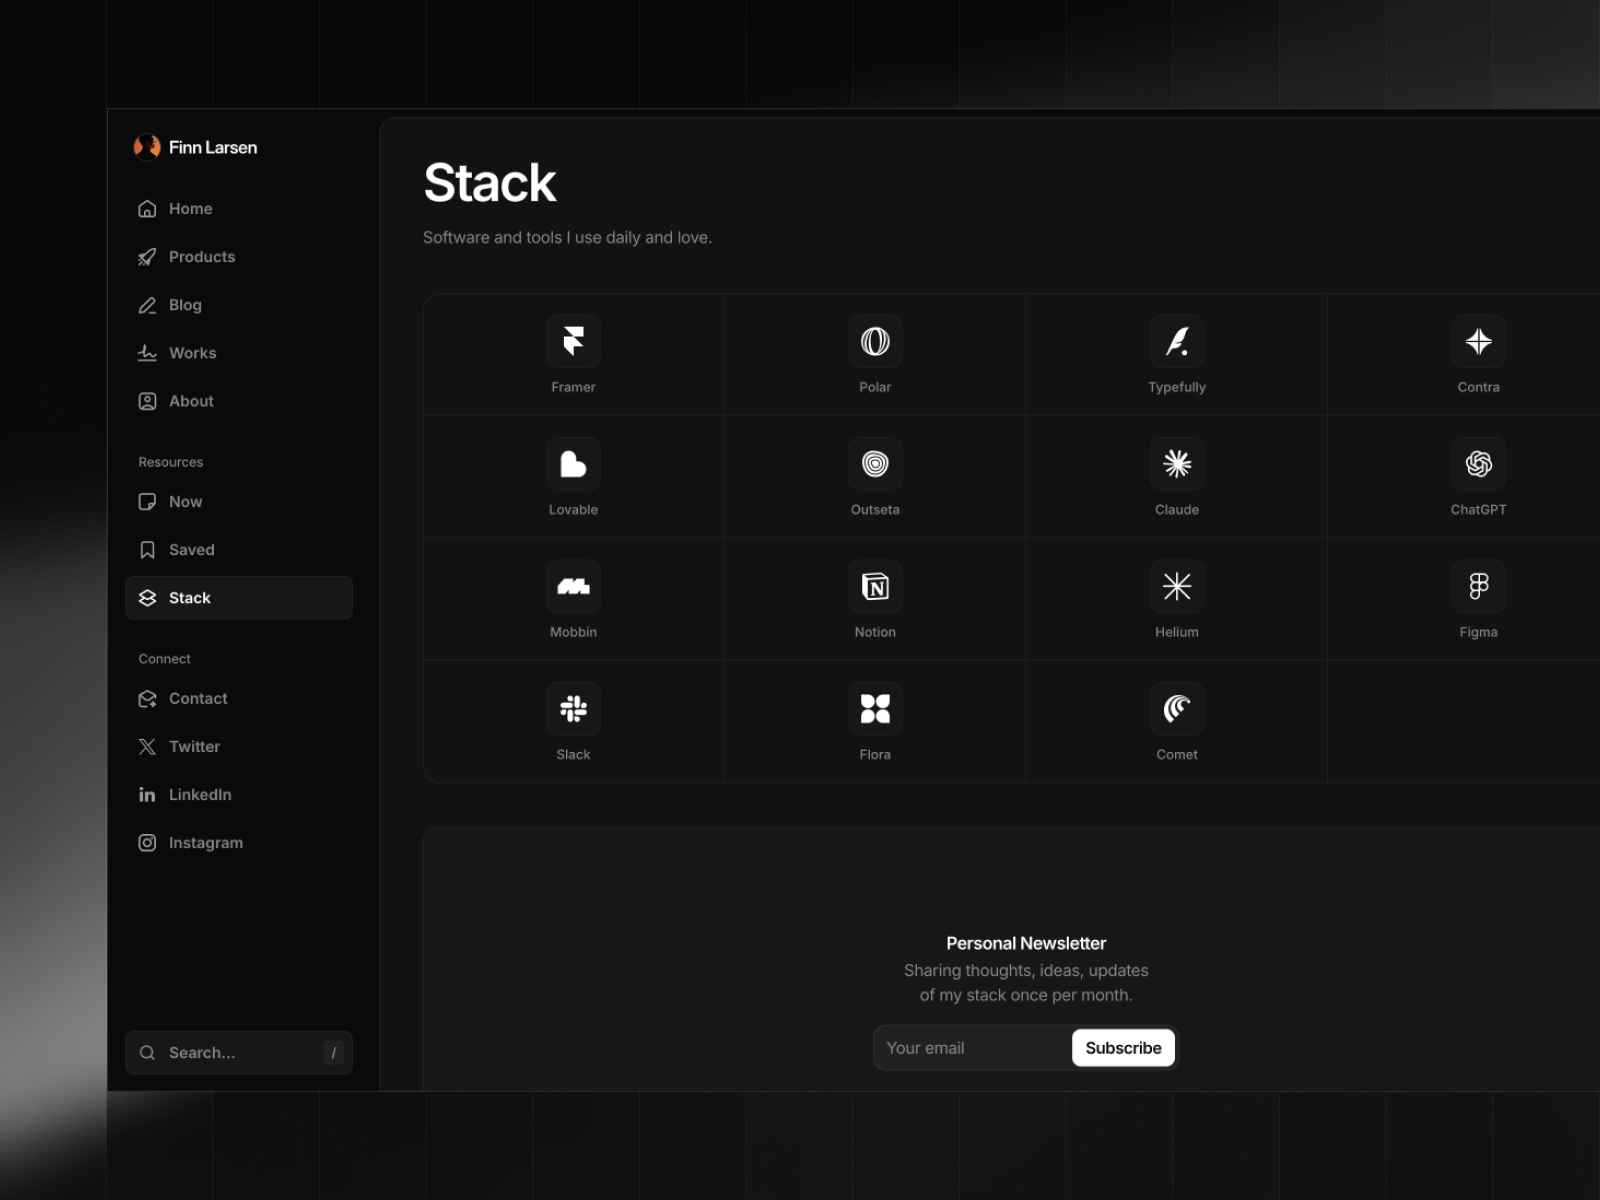Click the ChatGPT label text
Image resolution: width=1600 pixels, height=1200 pixels.
click(1479, 510)
